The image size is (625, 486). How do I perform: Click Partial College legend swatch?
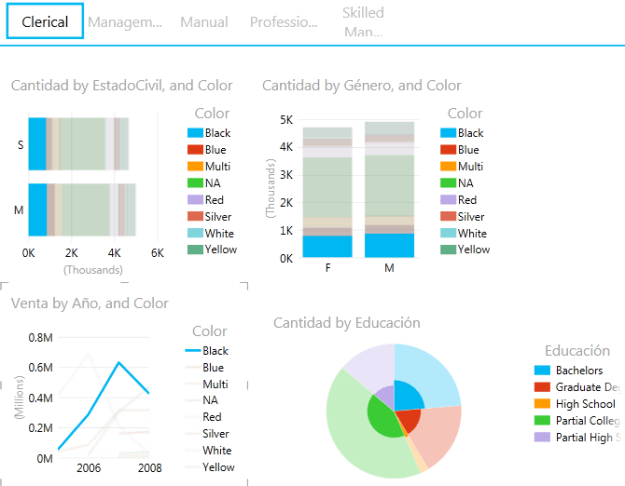tap(542, 420)
